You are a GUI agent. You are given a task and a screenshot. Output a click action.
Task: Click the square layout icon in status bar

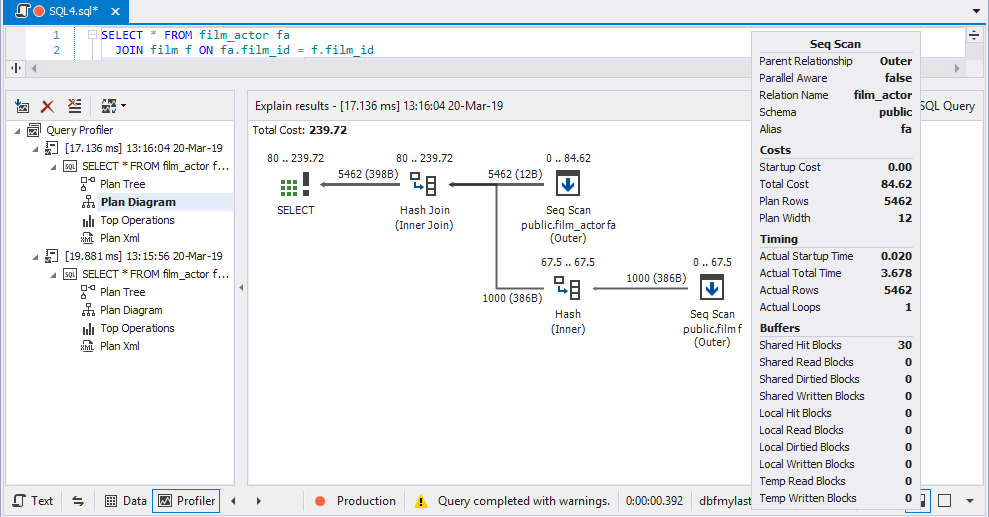coord(944,501)
